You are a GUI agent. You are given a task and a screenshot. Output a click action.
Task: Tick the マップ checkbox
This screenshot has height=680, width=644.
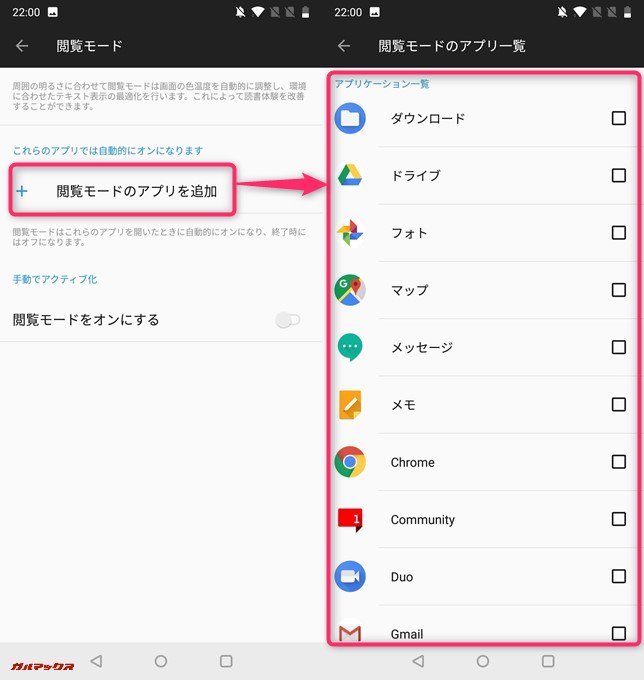618,290
